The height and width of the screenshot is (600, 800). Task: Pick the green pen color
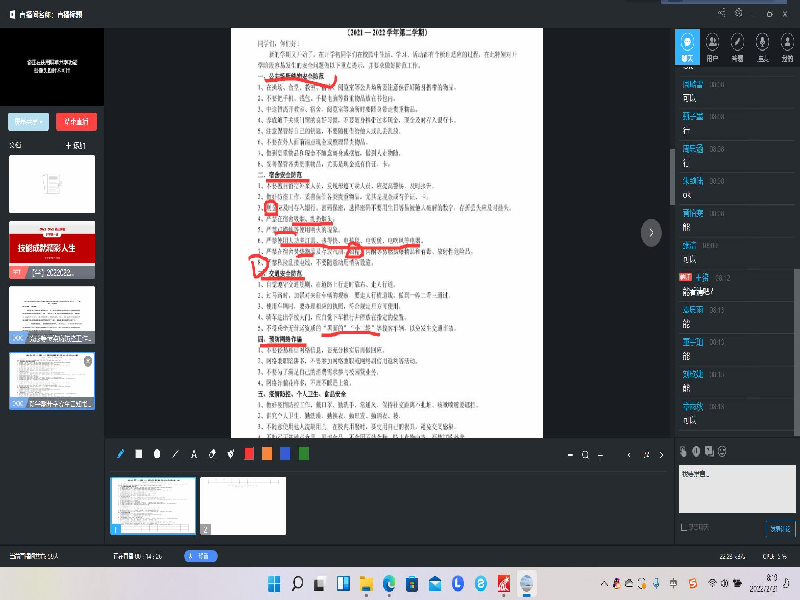303,454
